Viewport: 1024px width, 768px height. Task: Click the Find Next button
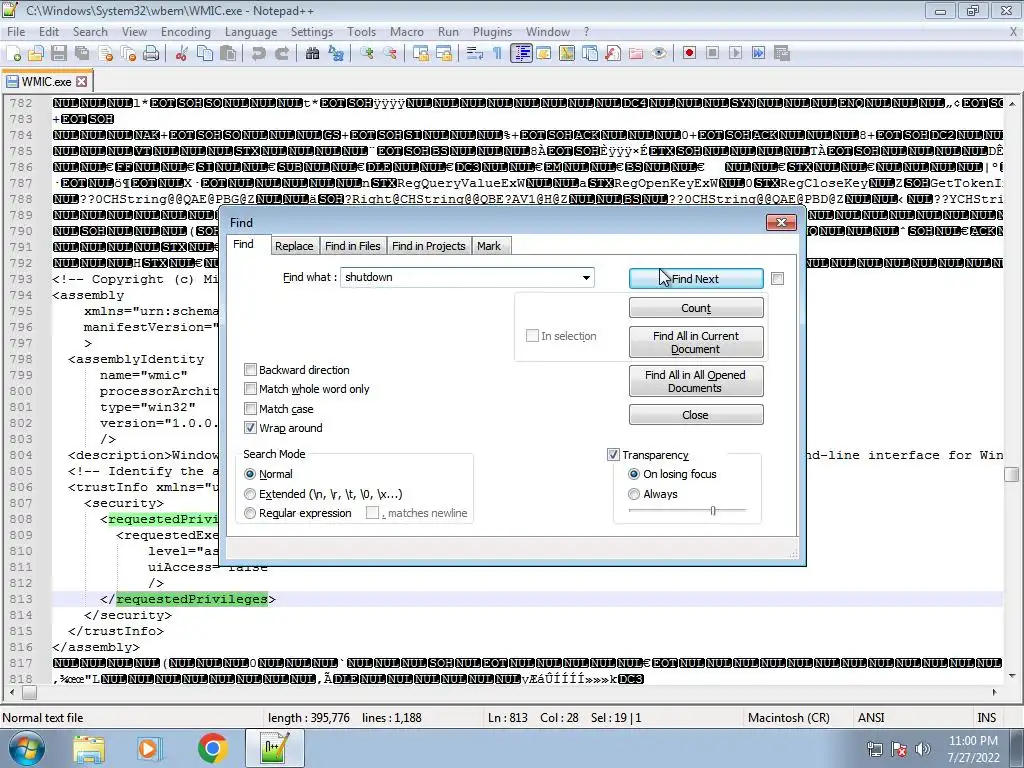click(696, 279)
